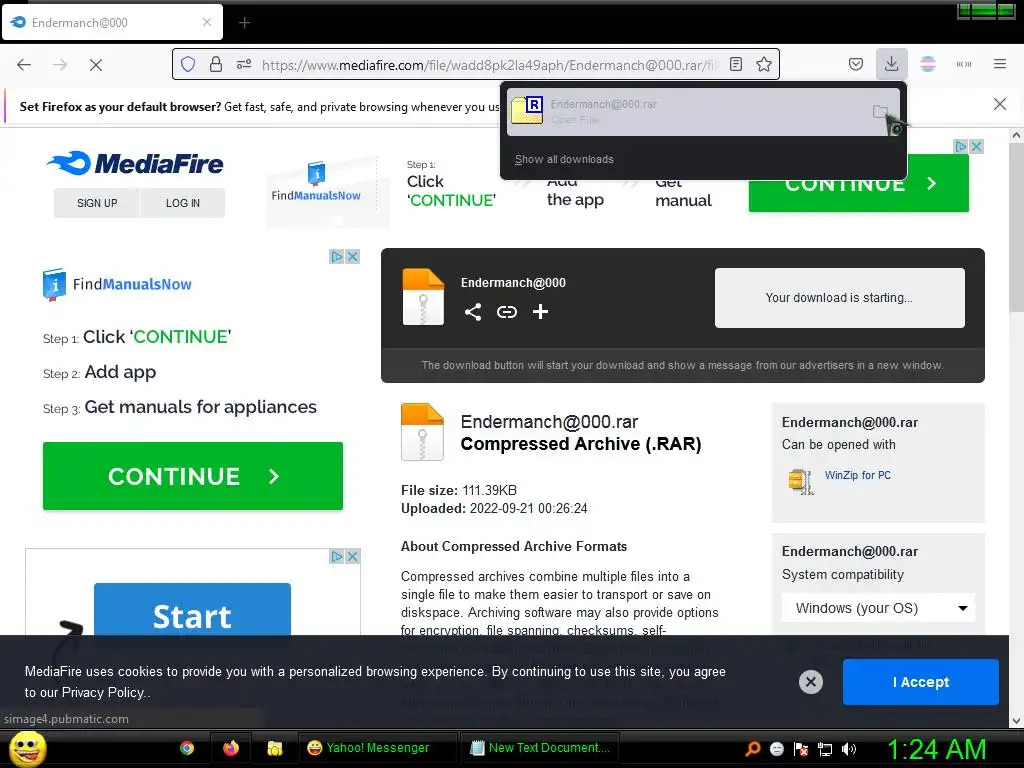Open the smiley Start menu button

click(x=27, y=748)
